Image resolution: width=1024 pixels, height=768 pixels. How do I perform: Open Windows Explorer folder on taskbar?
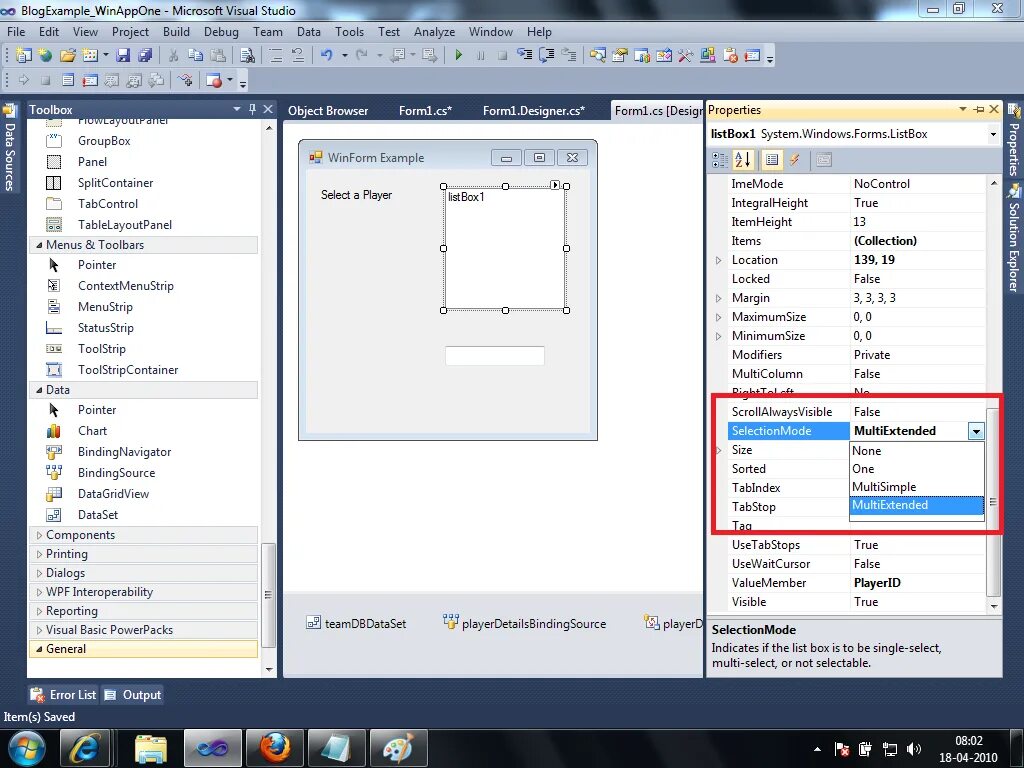click(151, 748)
